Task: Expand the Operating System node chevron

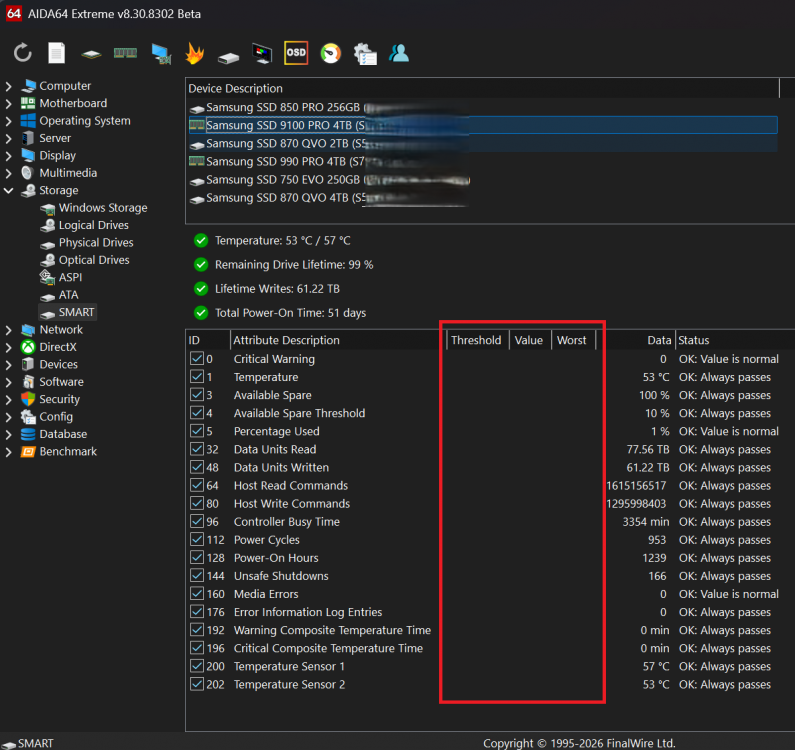Action: tap(8, 121)
